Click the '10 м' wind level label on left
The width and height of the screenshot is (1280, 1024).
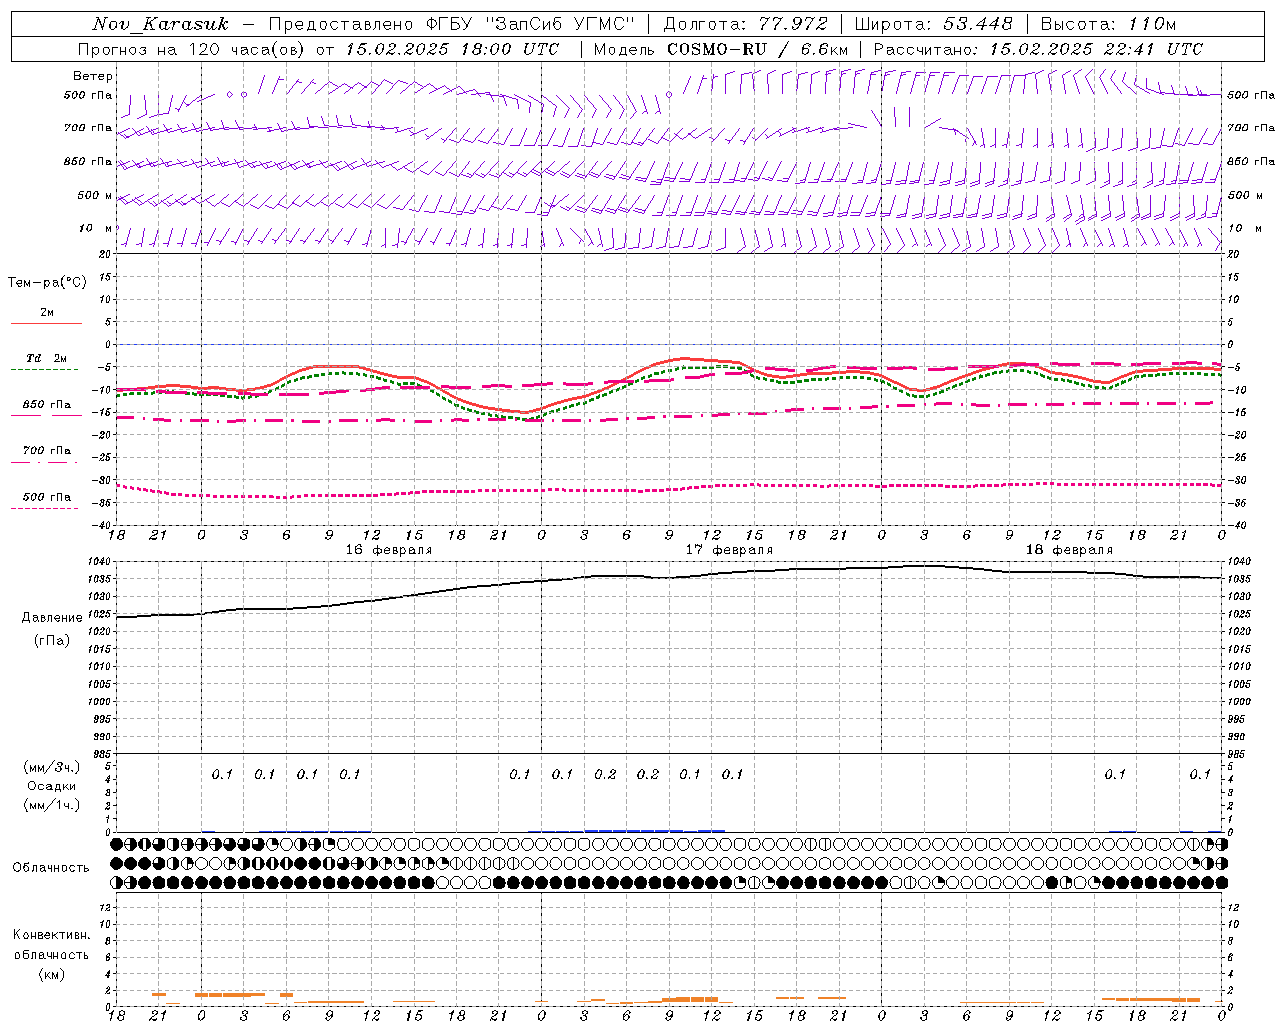point(96,228)
